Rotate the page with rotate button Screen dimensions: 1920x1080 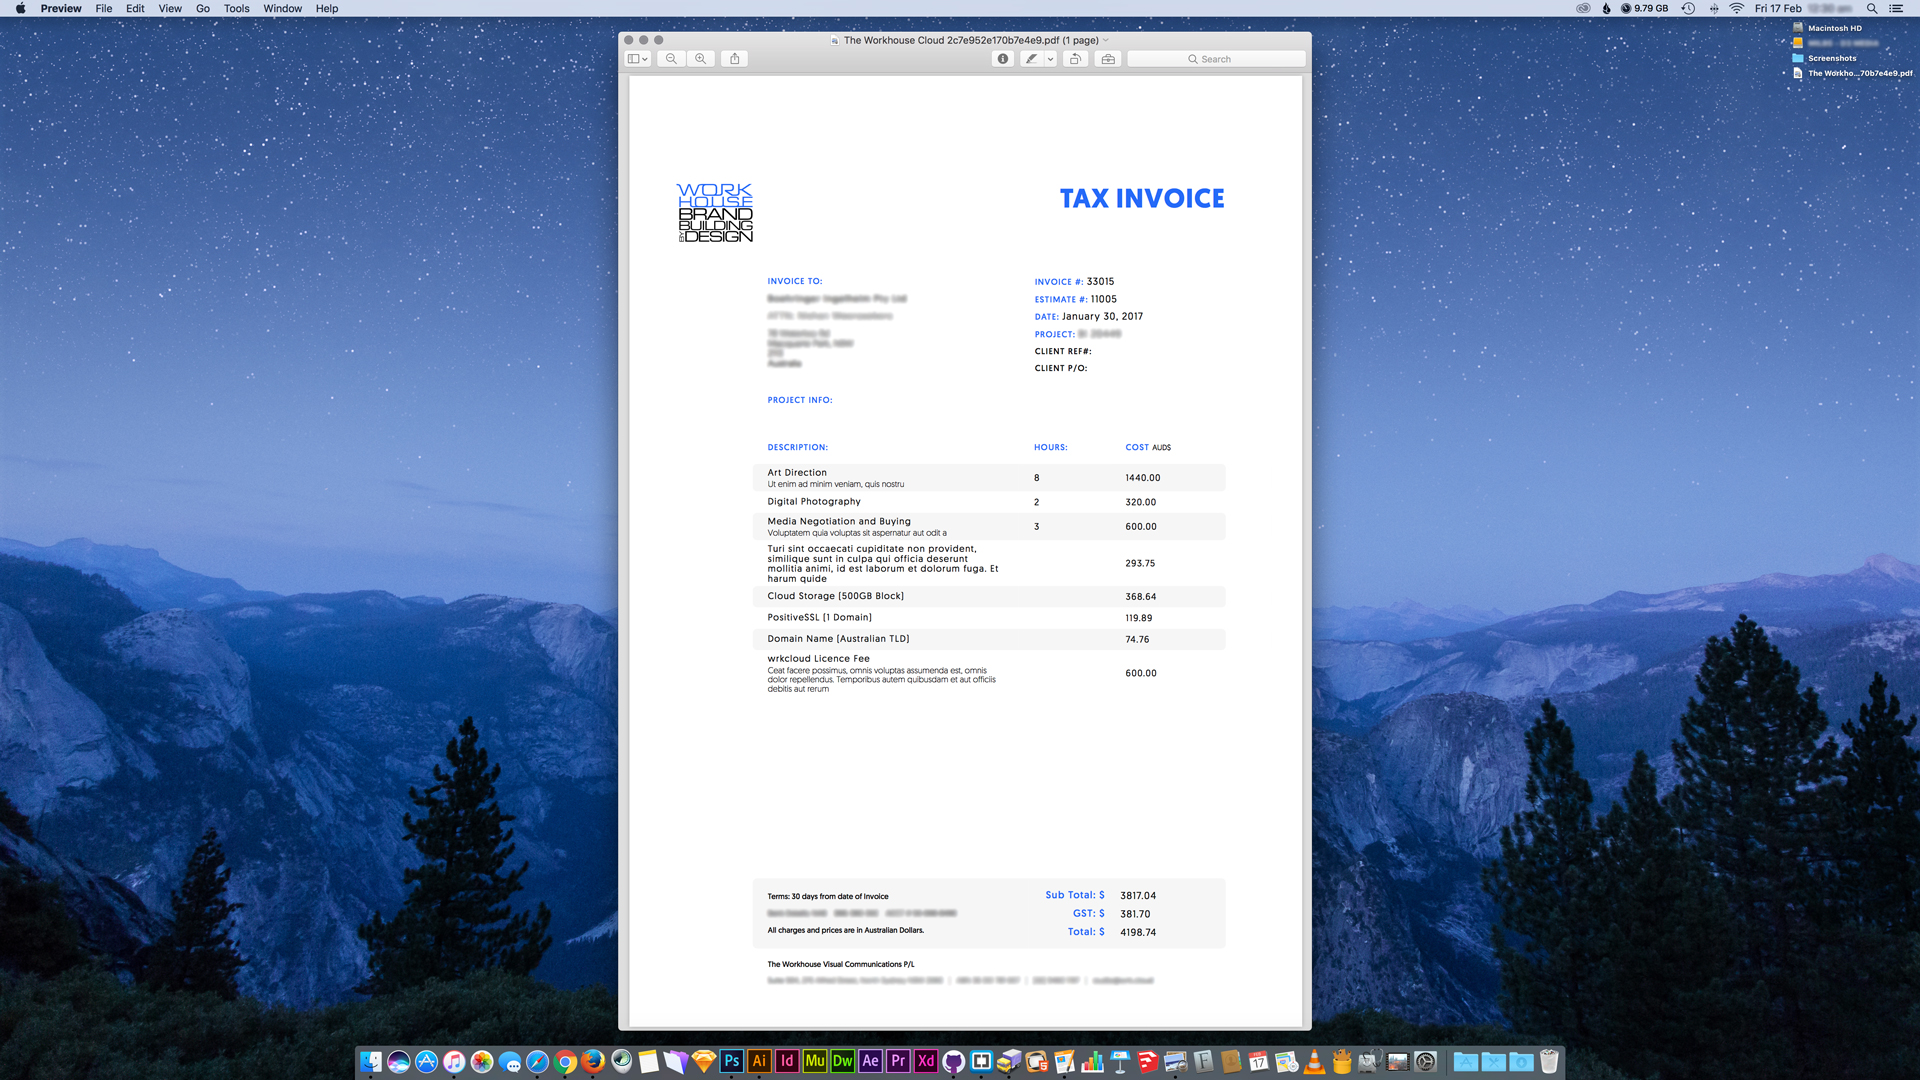tap(1075, 59)
